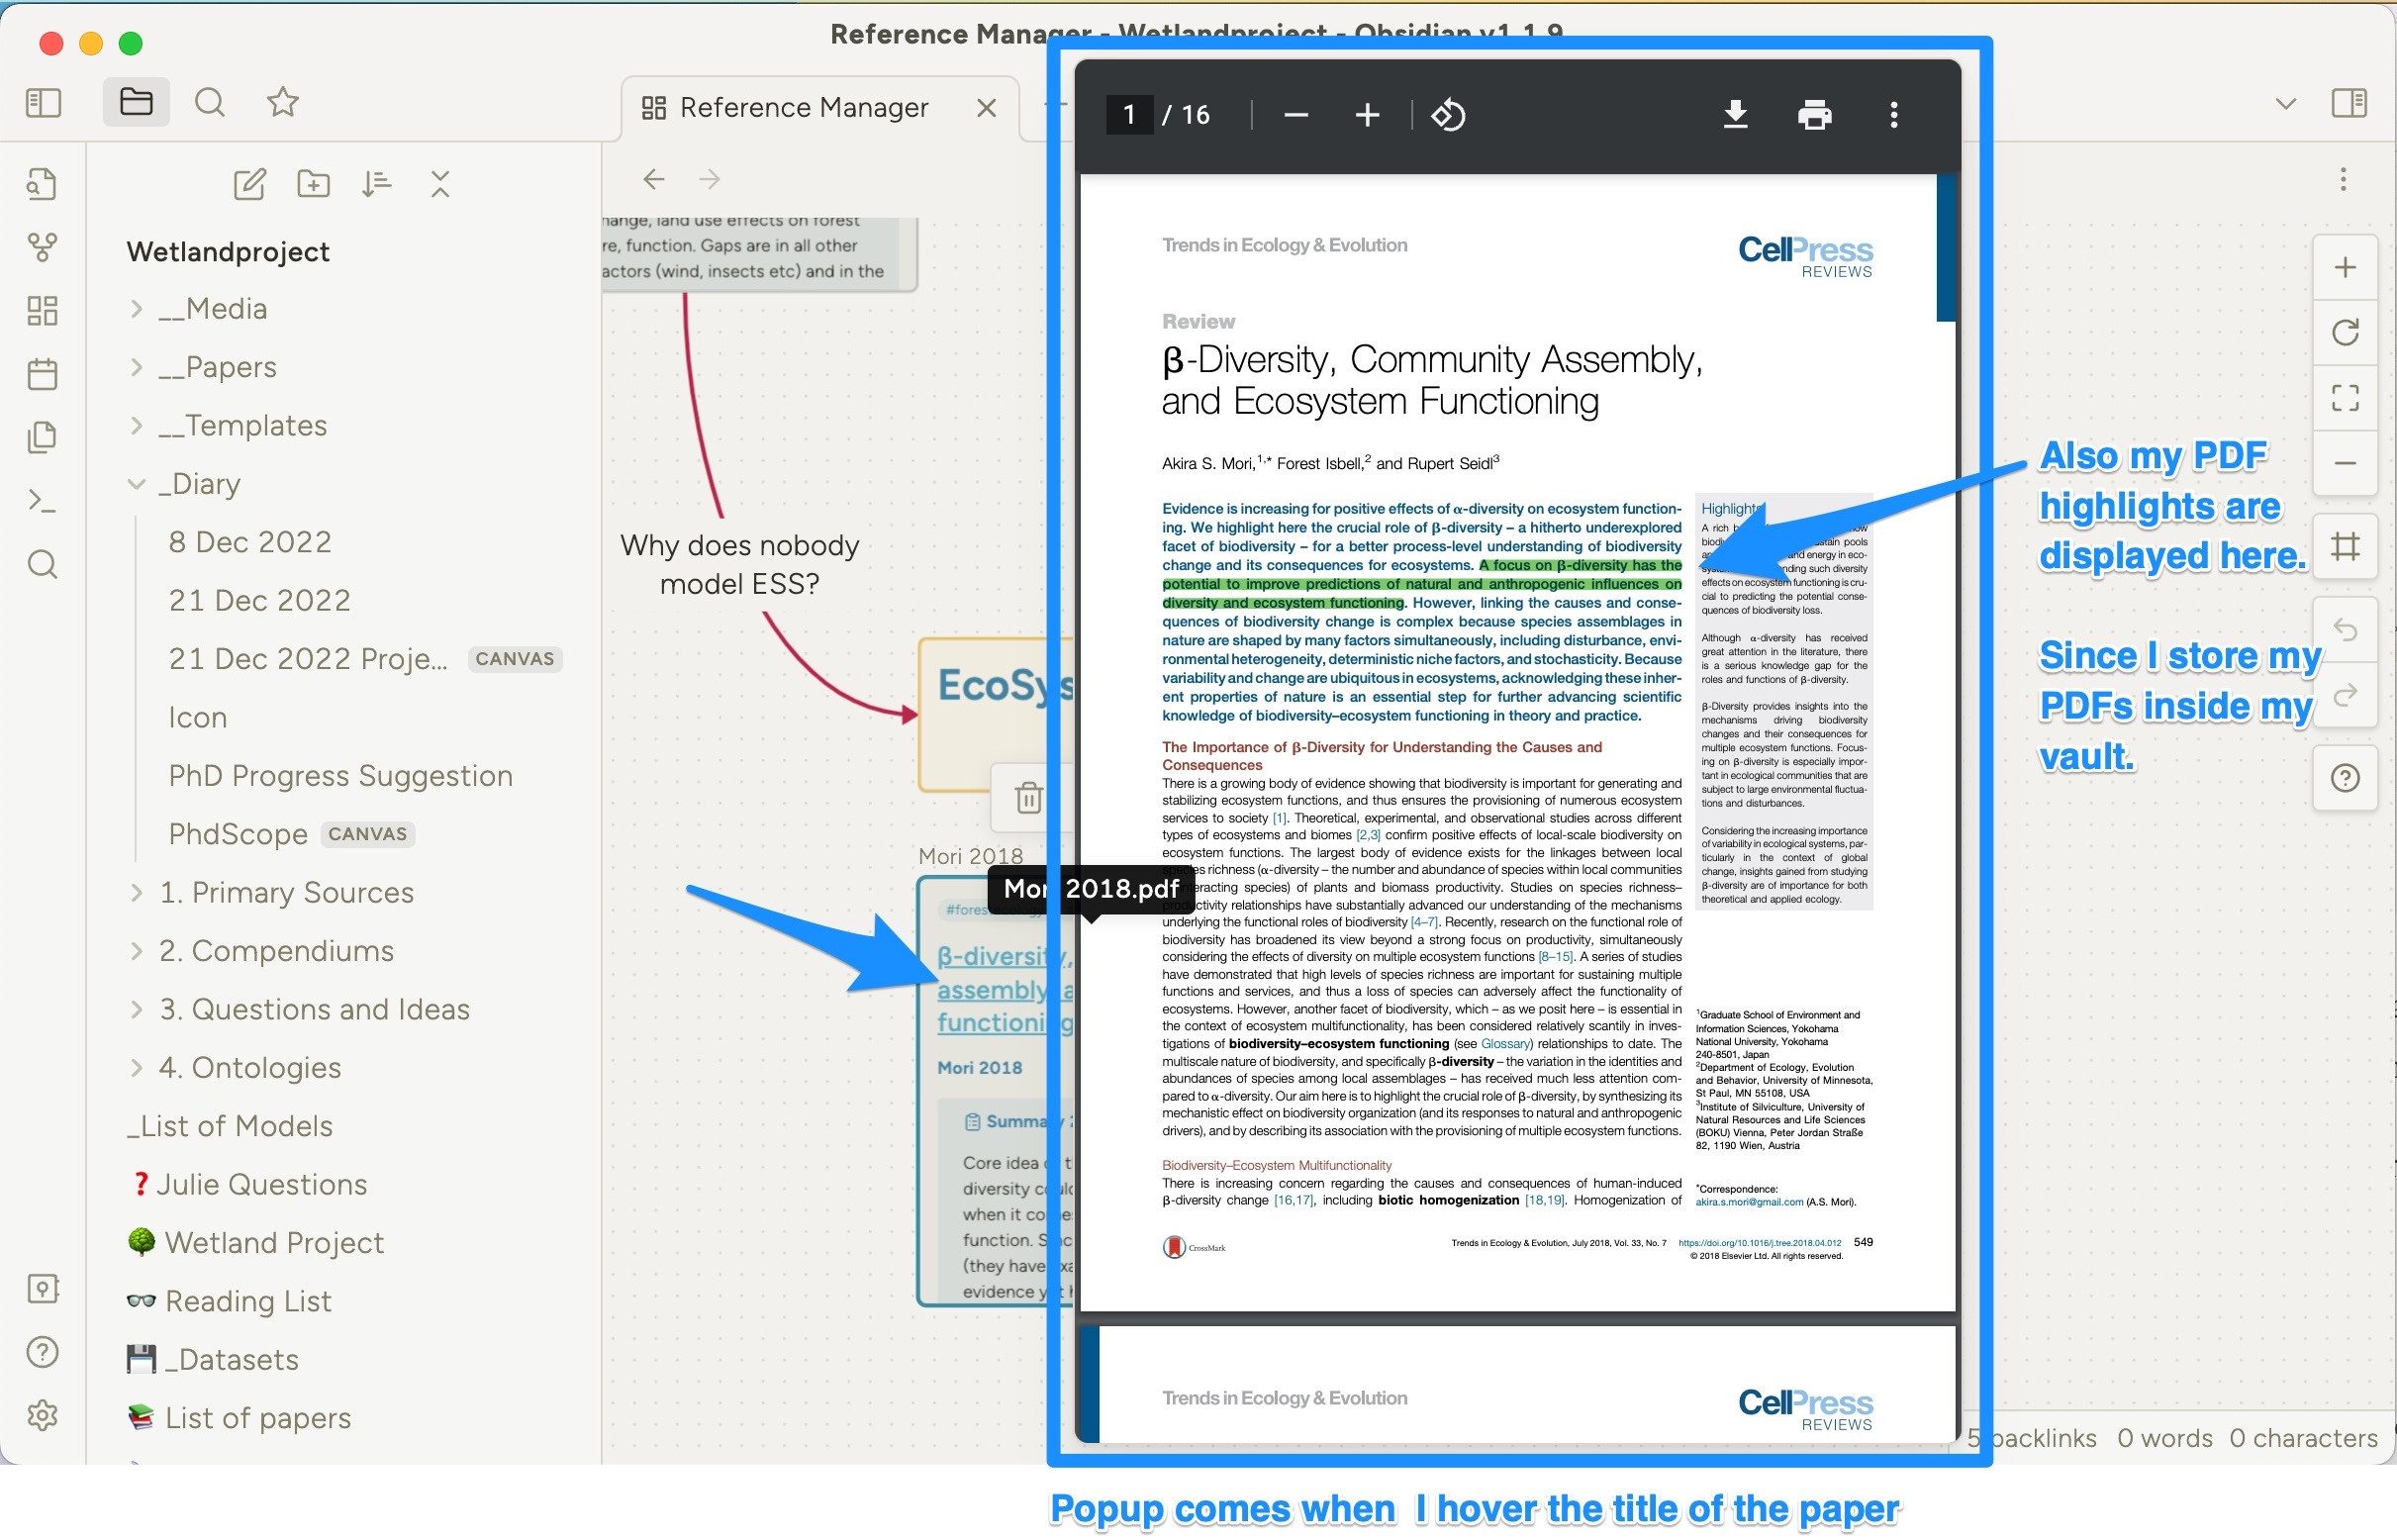Image resolution: width=2397 pixels, height=1540 pixels.
Task: Open the Icon note
Action: coord(198,717)
